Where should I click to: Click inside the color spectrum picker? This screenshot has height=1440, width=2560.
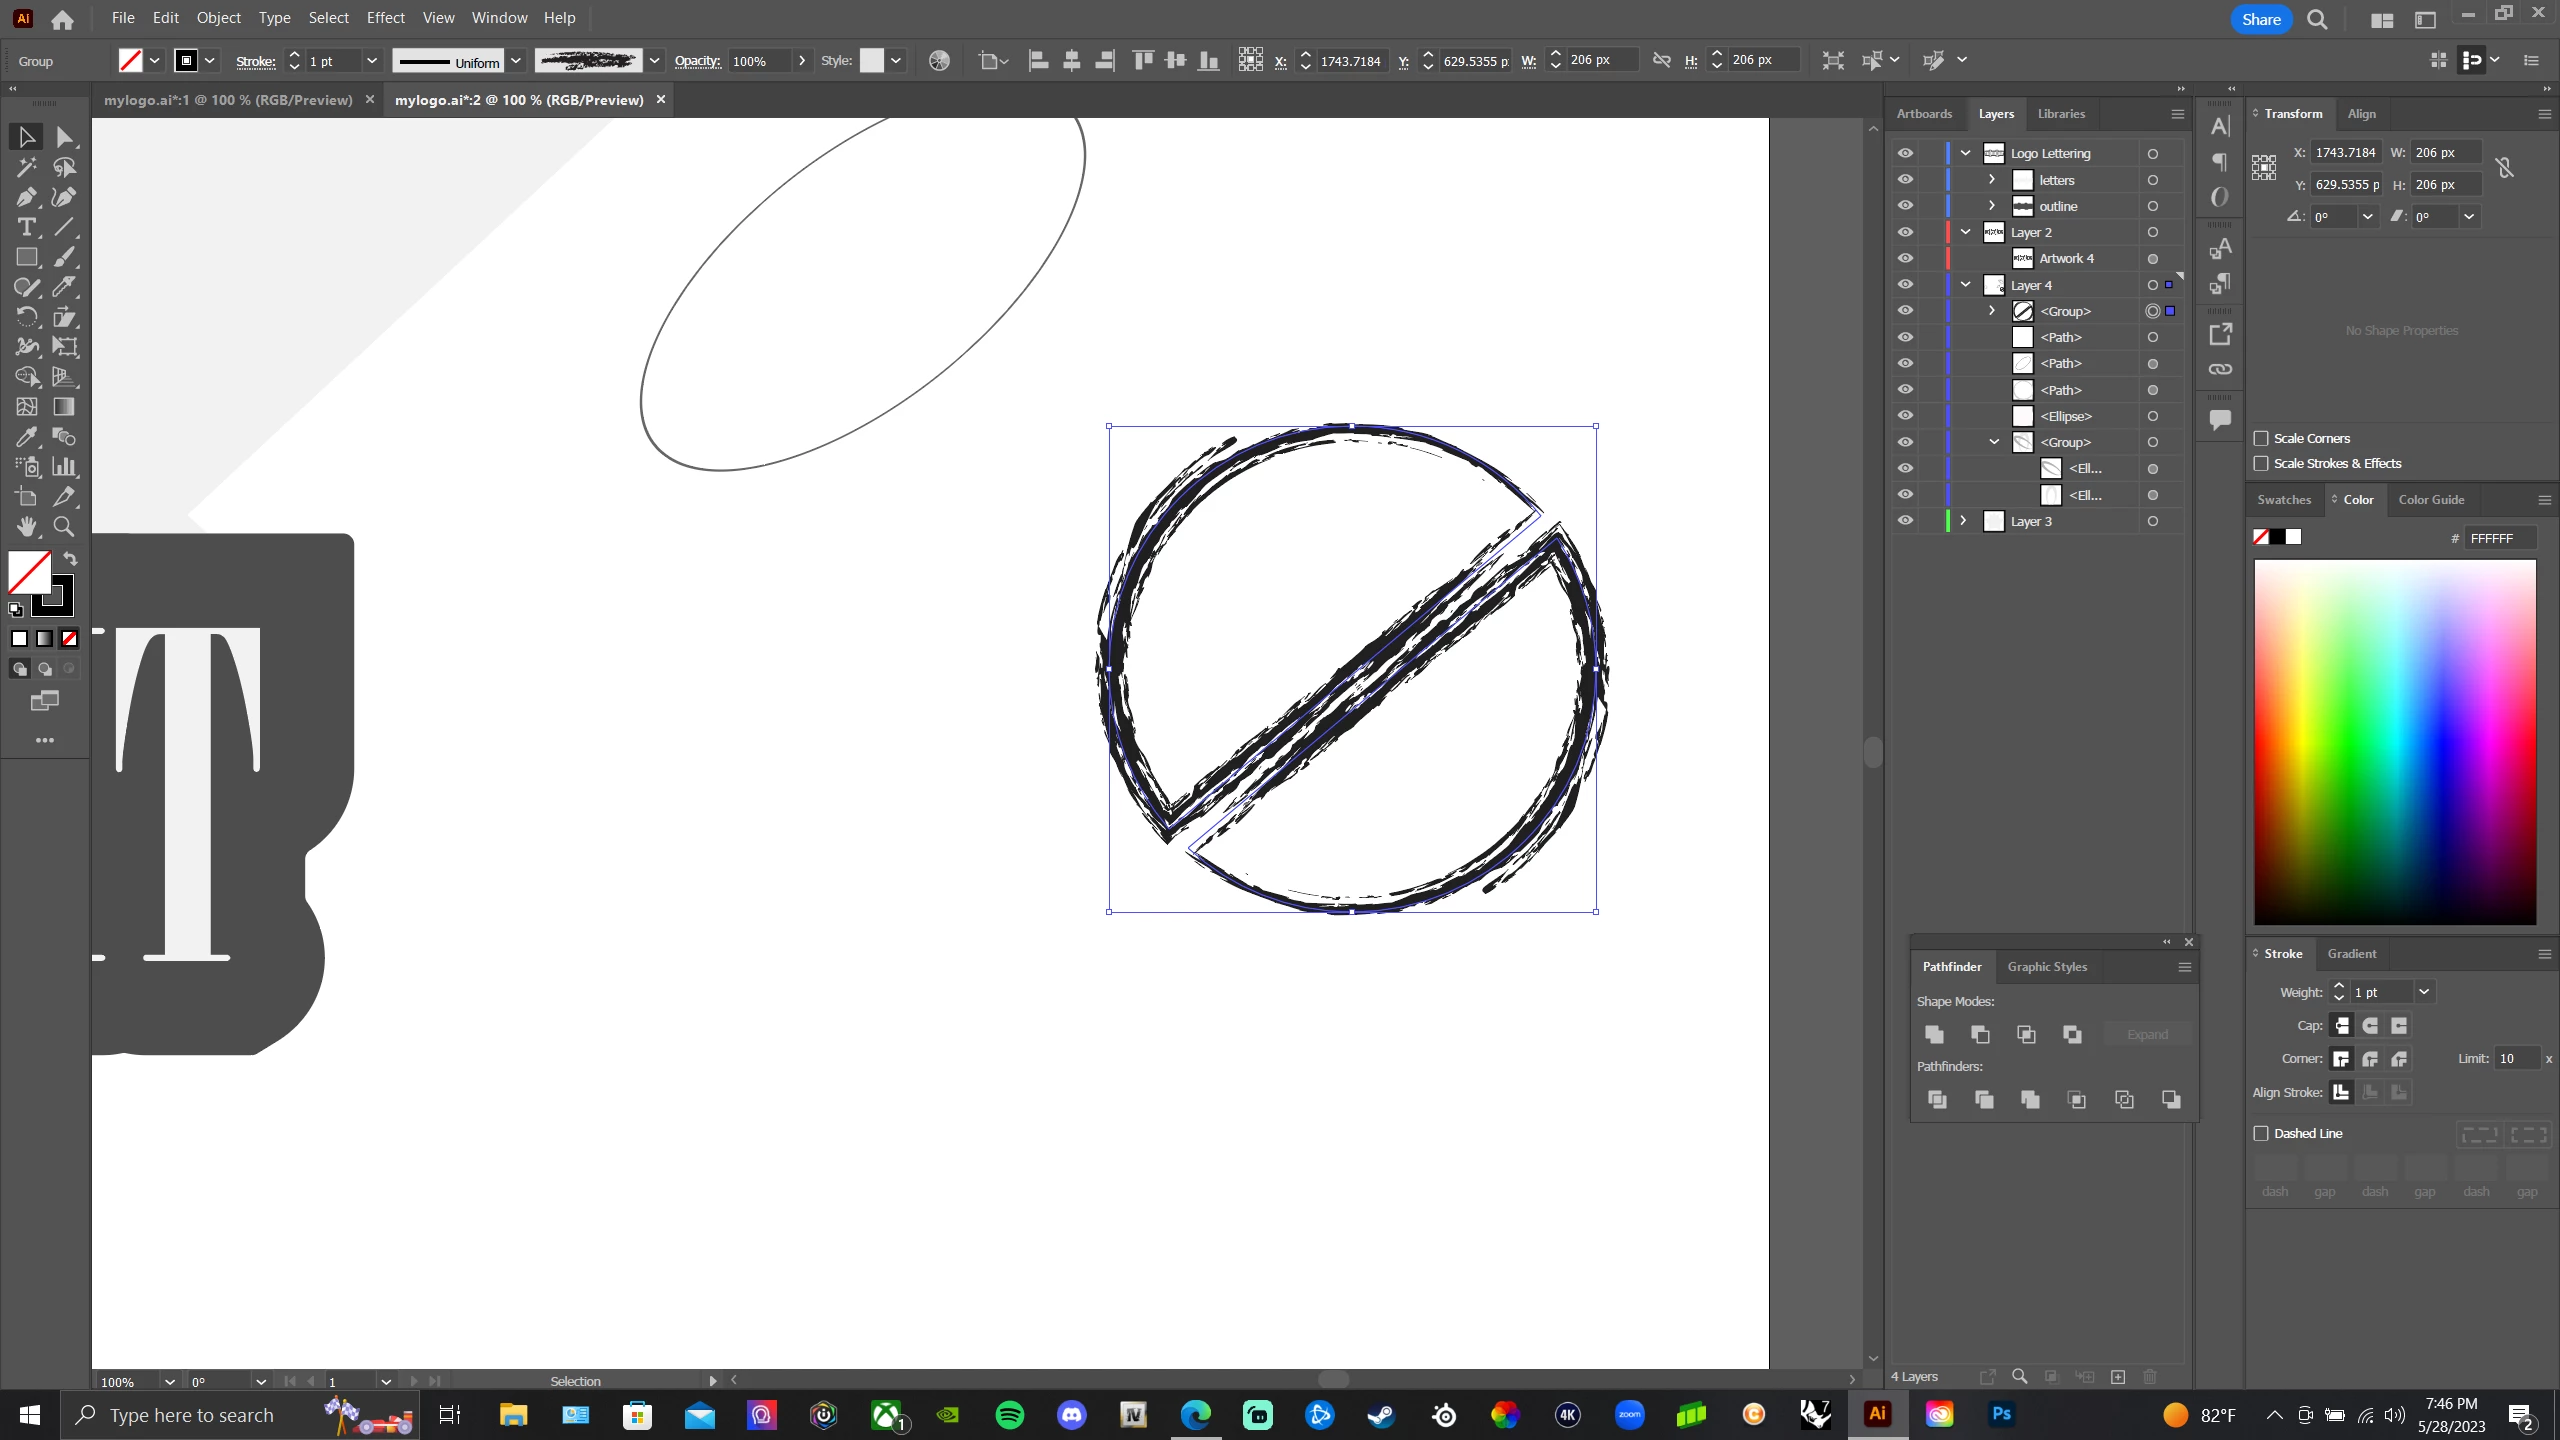(2395, 740)
